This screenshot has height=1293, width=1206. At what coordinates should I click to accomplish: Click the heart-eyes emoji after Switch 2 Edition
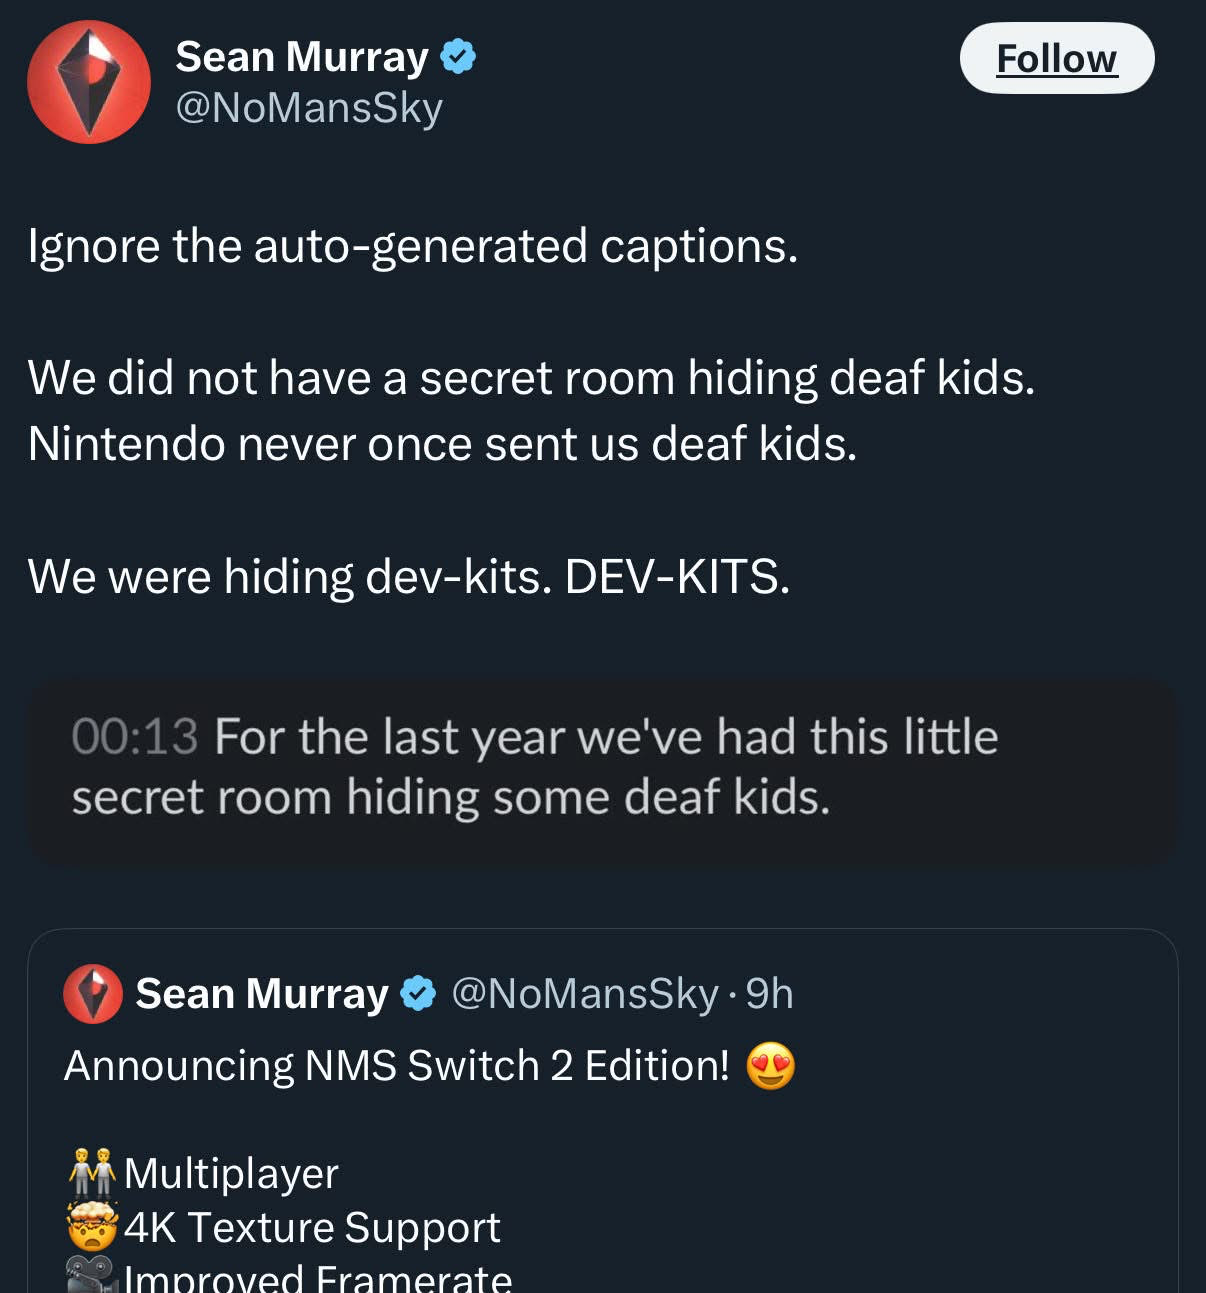coord(770,1066)
